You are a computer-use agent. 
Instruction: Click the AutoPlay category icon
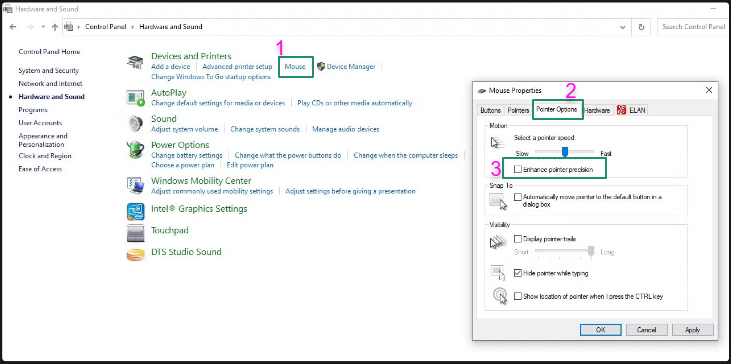pos(135,97)
